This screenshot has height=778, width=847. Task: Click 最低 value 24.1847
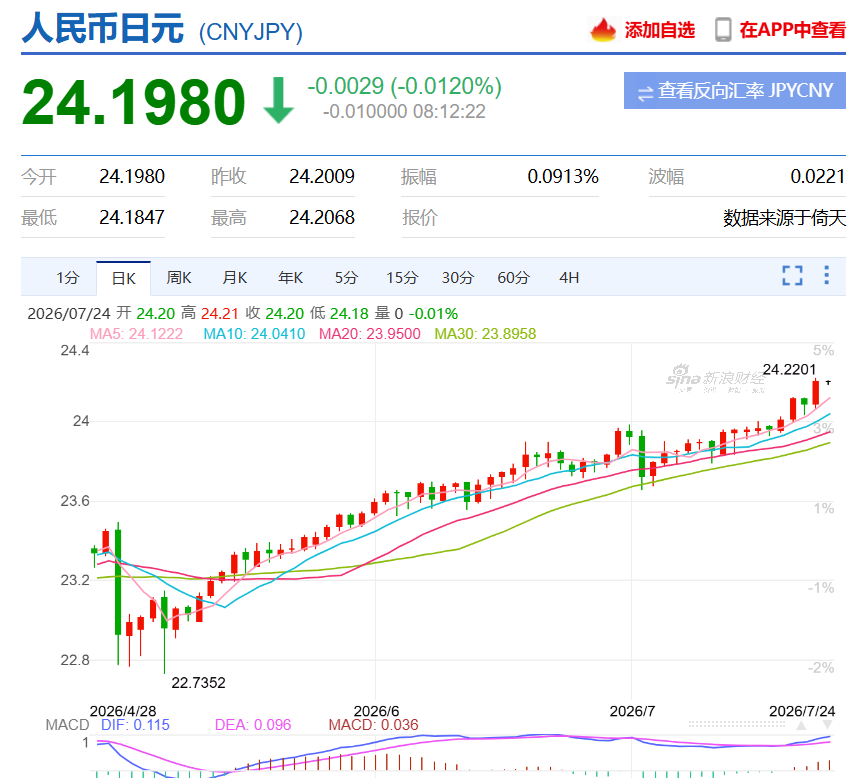(132, 218)
